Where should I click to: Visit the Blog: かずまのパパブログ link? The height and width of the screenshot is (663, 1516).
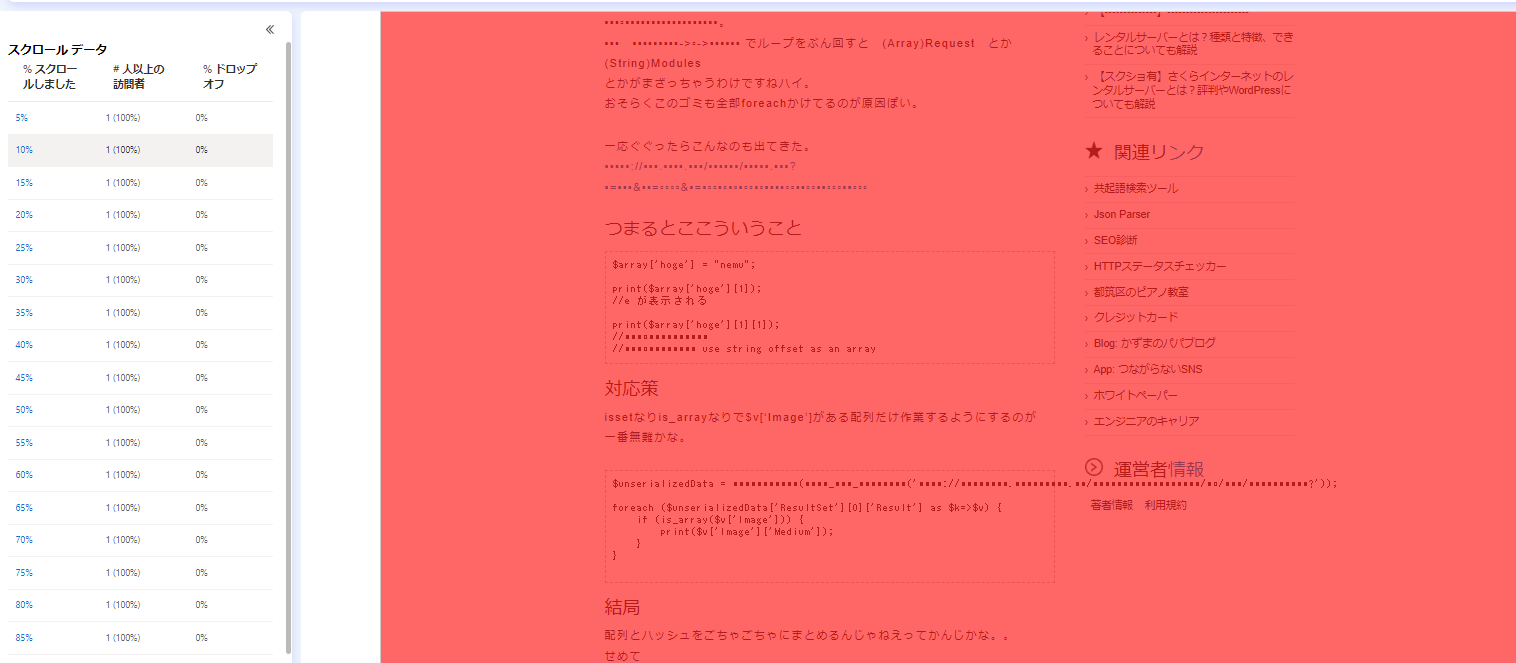coord(1154,343)
